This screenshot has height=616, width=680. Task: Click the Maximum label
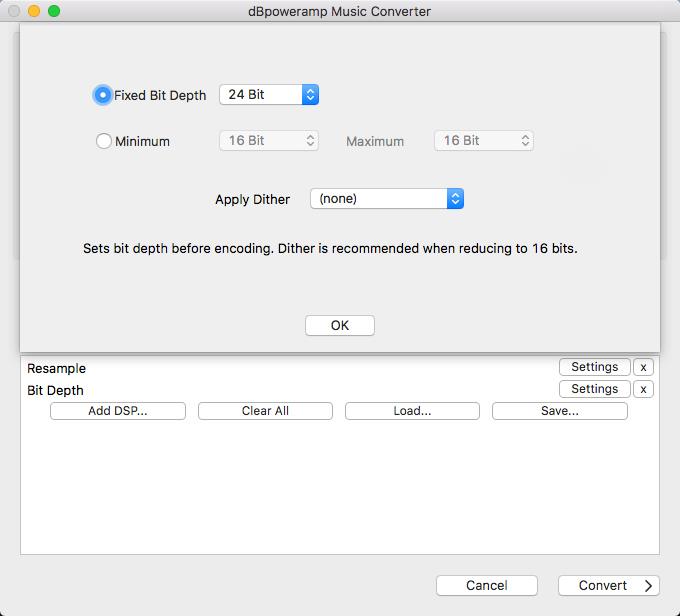[375, 141]
